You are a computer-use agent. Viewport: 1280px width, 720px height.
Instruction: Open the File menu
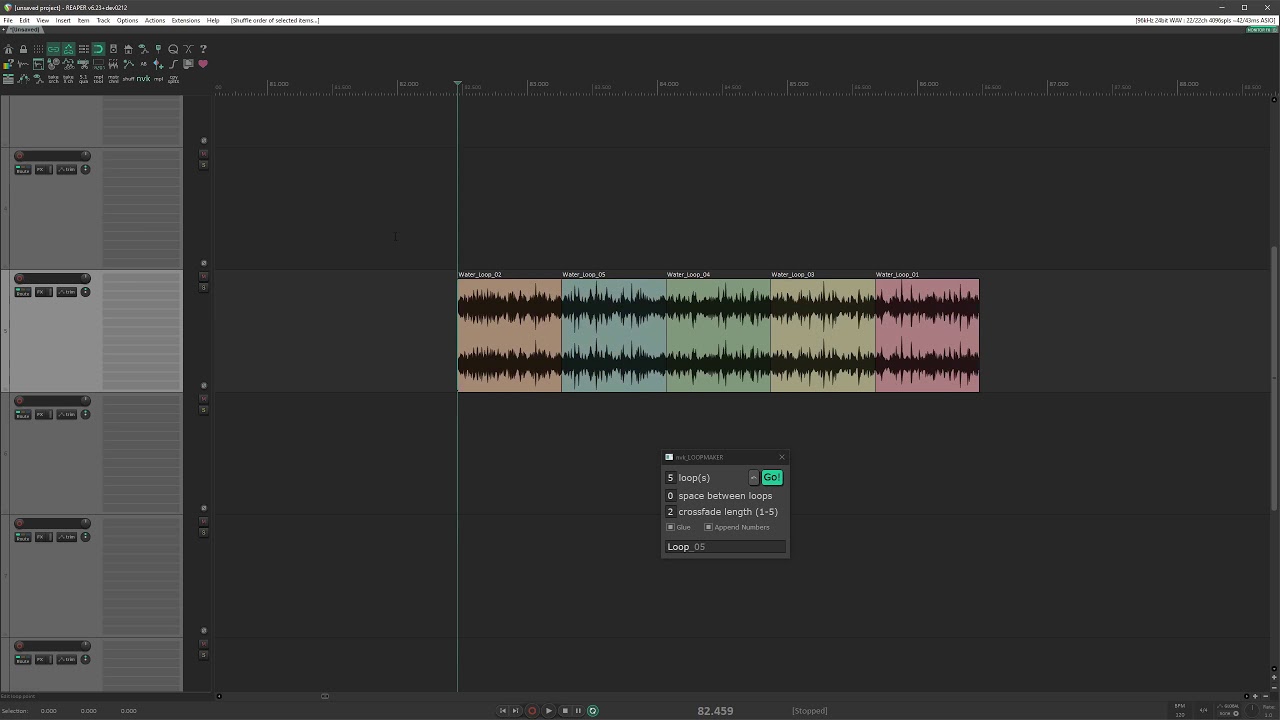tap(8, 20)
